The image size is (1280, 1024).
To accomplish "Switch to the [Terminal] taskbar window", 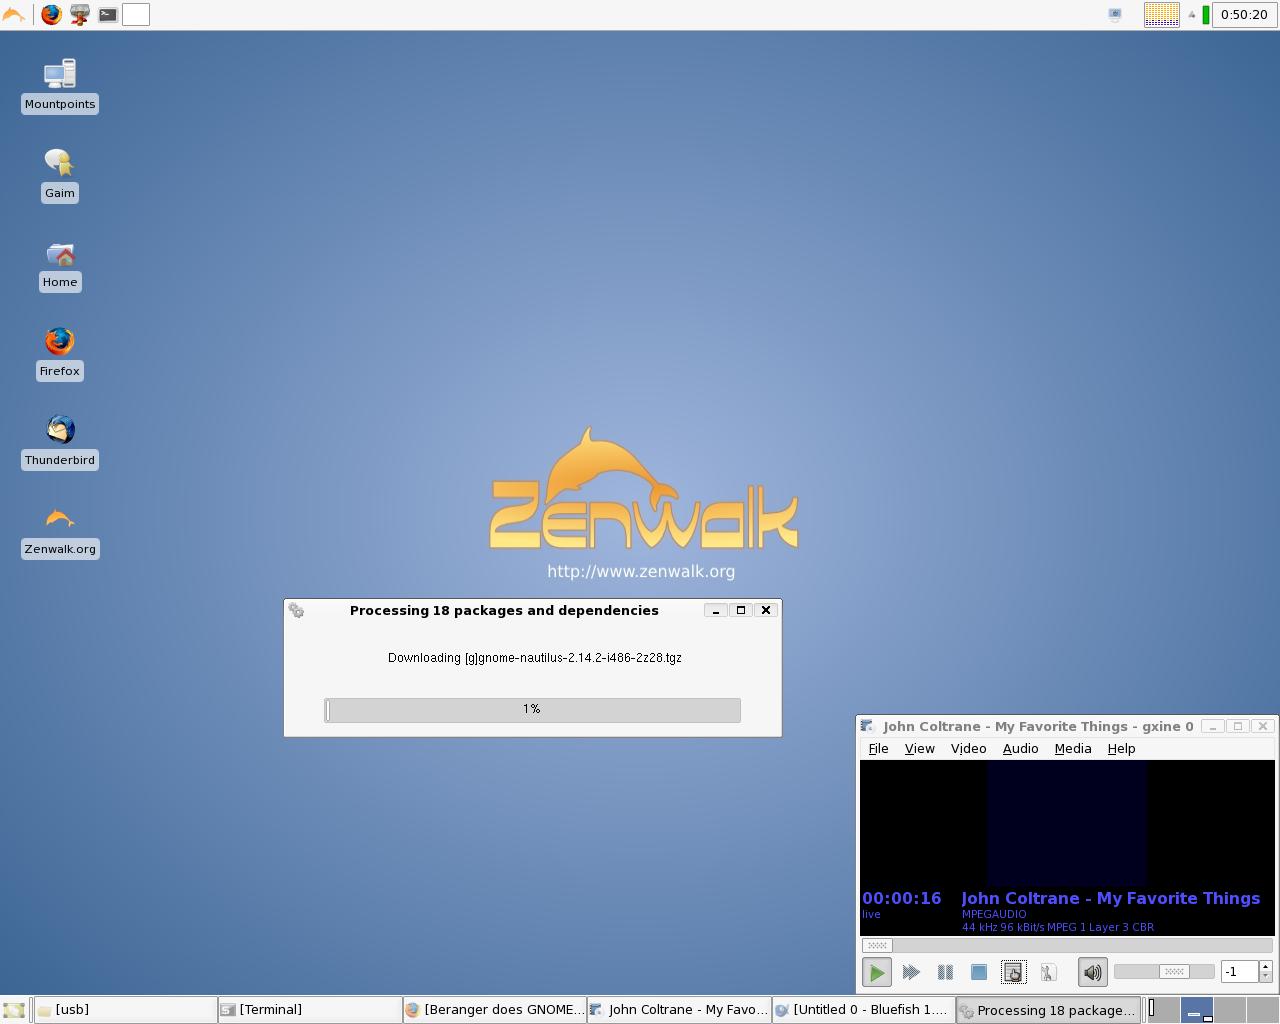I will 310,1010.
